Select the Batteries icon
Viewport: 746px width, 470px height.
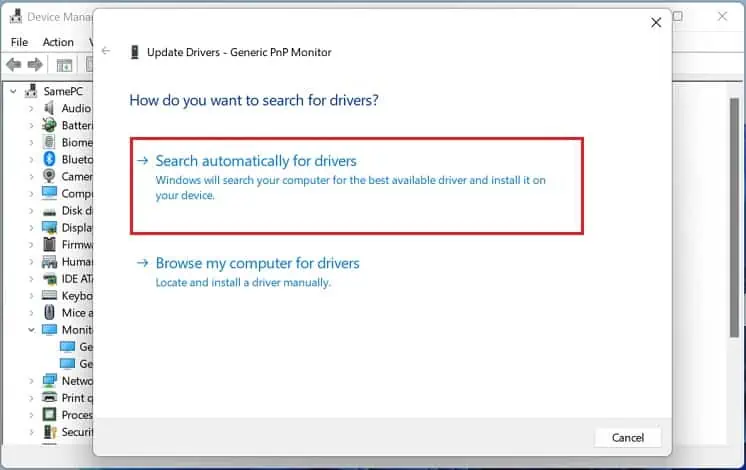coord(49,126)
